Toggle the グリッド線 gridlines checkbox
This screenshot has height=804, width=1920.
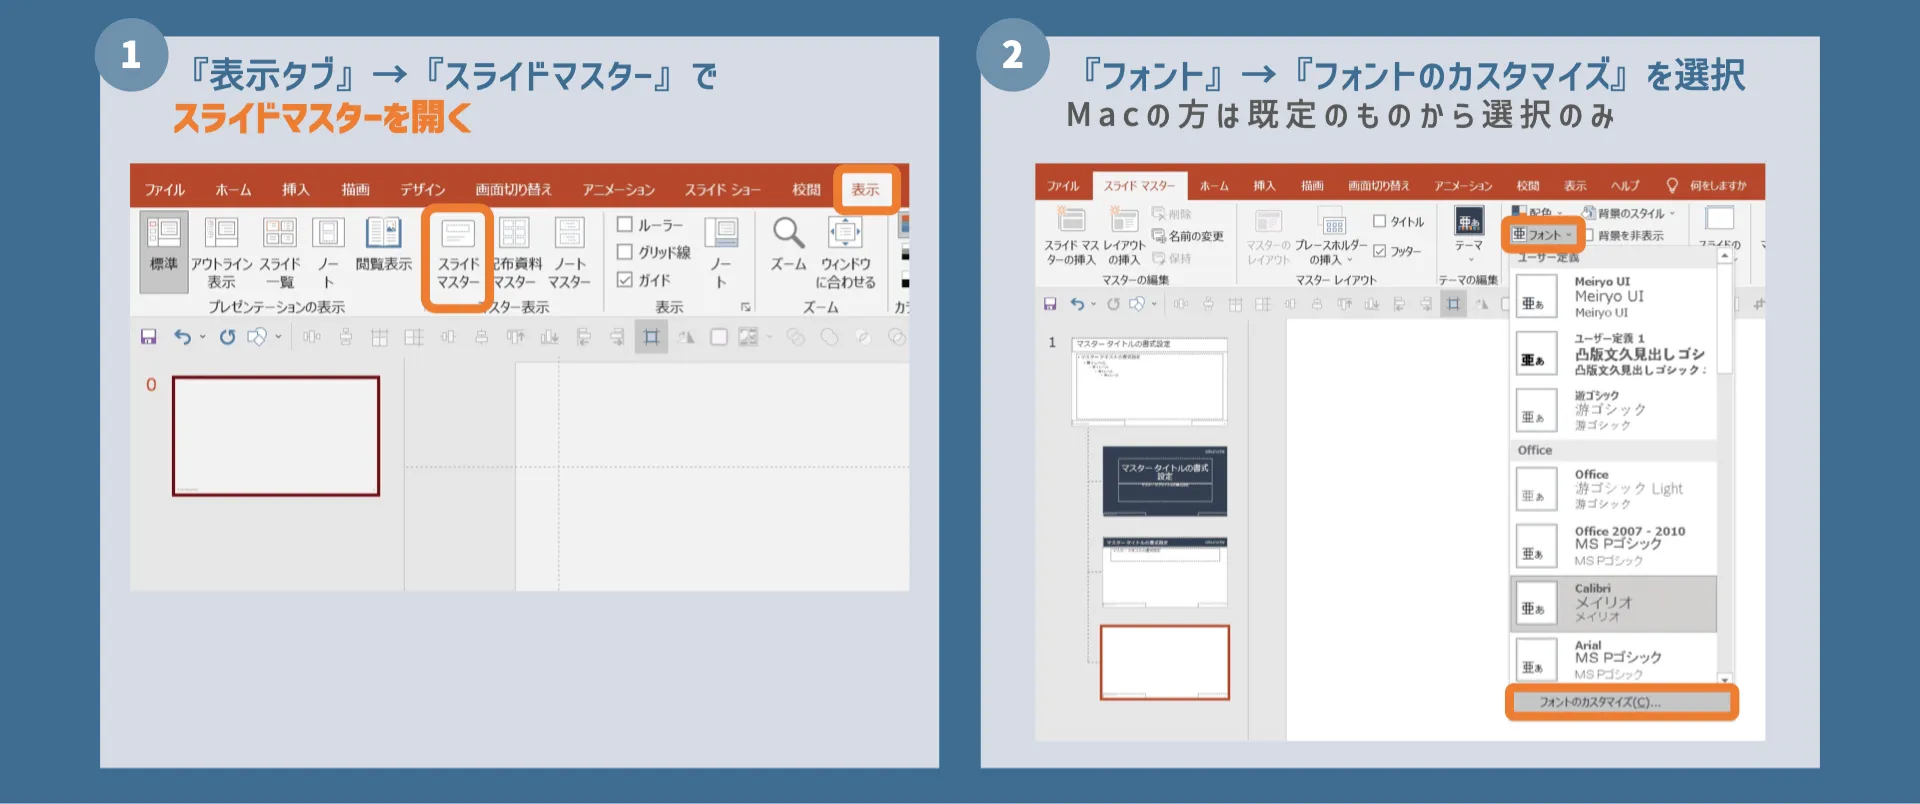(625, 252)
